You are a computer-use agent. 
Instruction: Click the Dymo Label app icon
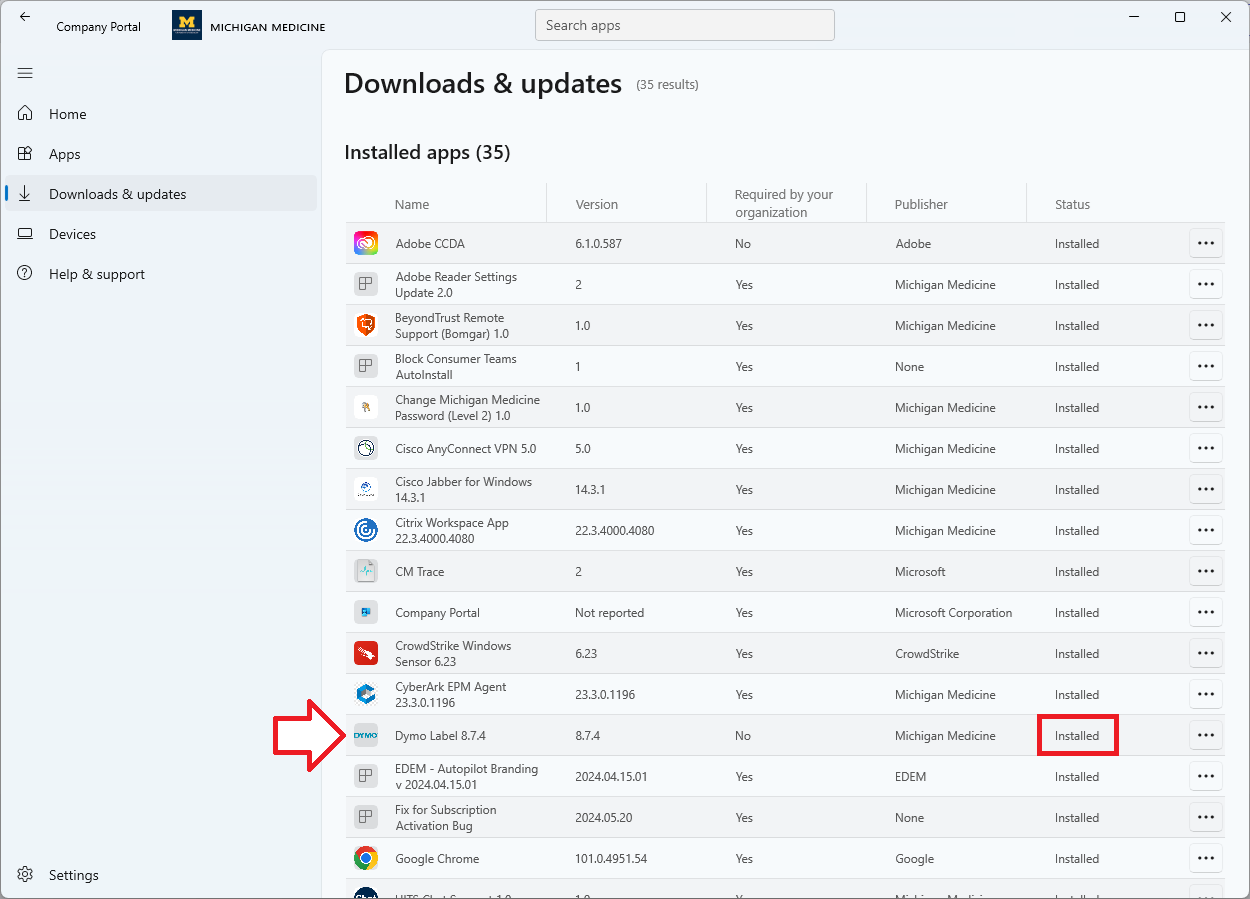click(366, 736)
